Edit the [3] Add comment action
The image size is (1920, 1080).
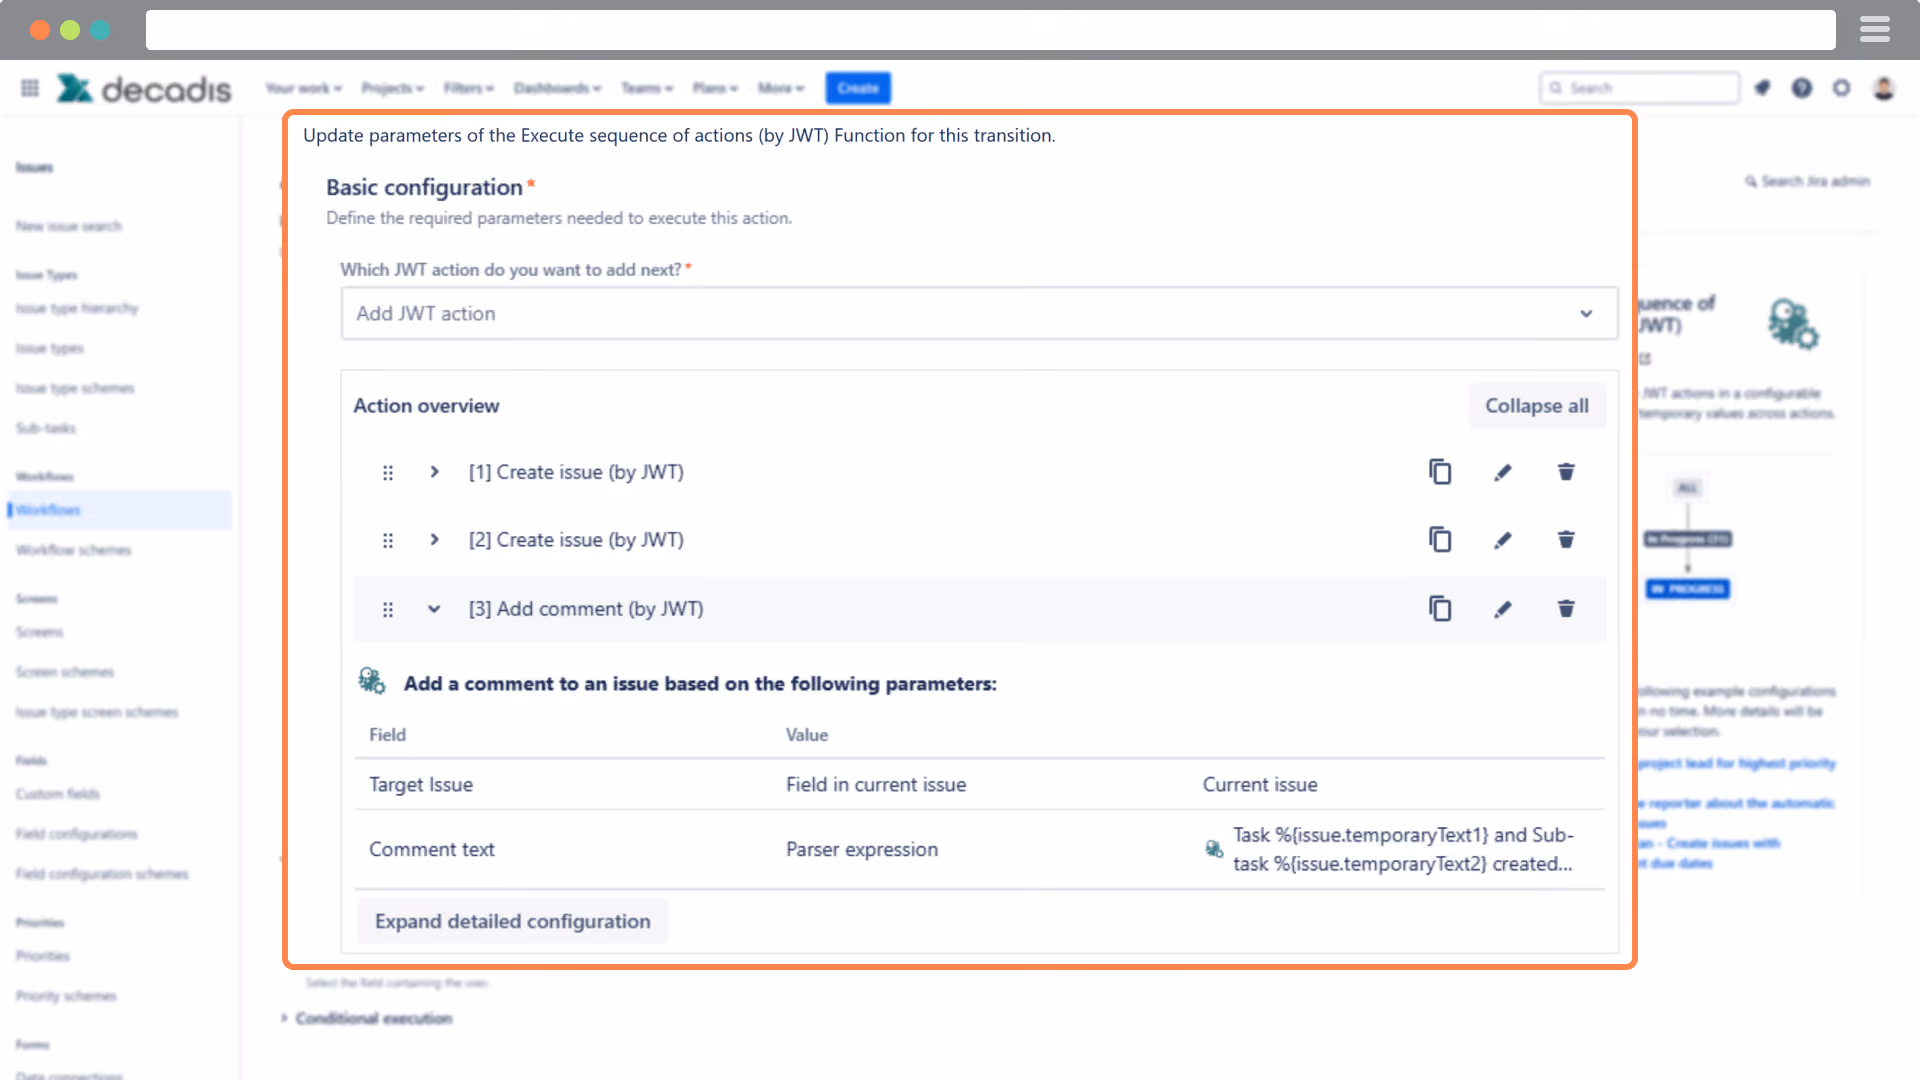1503,609
